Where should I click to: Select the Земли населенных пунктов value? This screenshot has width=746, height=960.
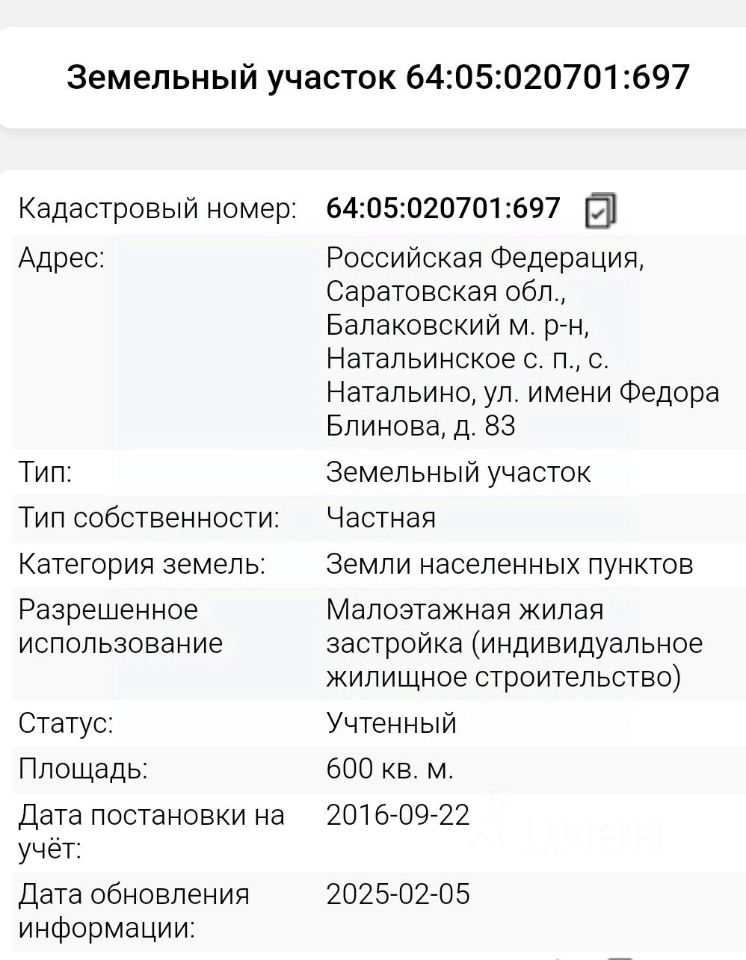[x=510, y=564]
